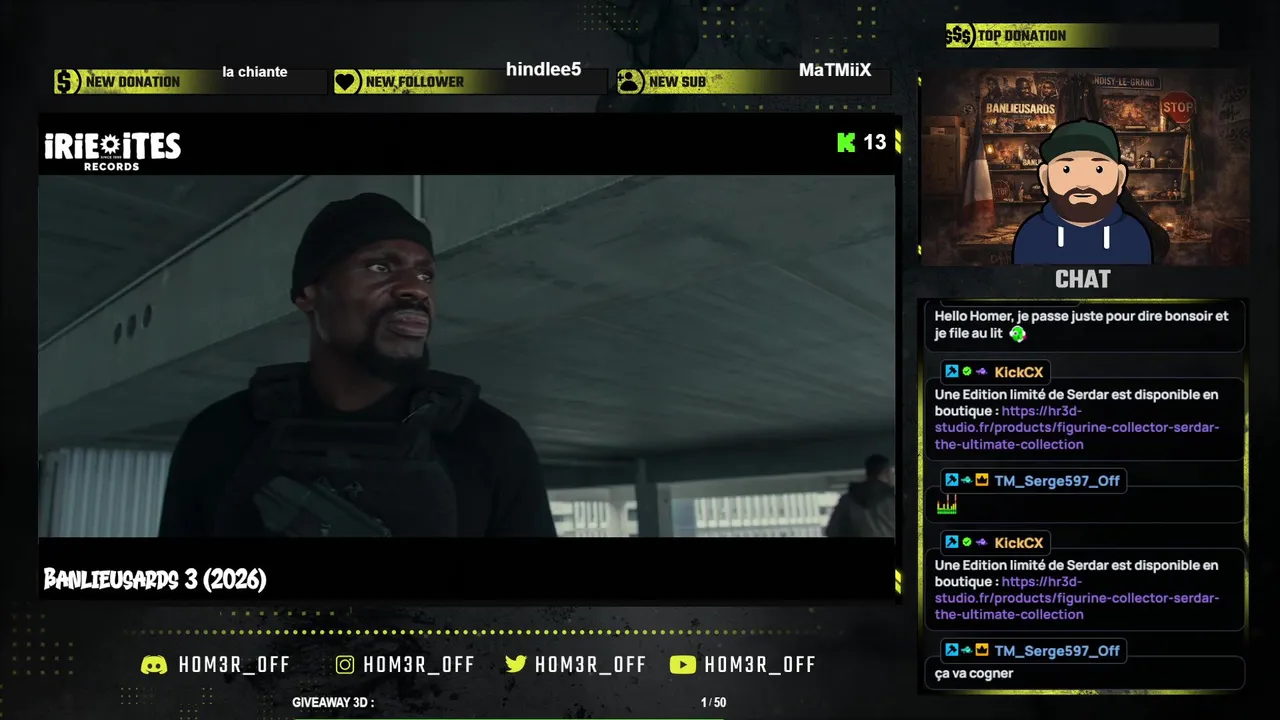
Task: Click the gold crown badge on the upper TM_Serge597_Off
Action: coord(982,481)
